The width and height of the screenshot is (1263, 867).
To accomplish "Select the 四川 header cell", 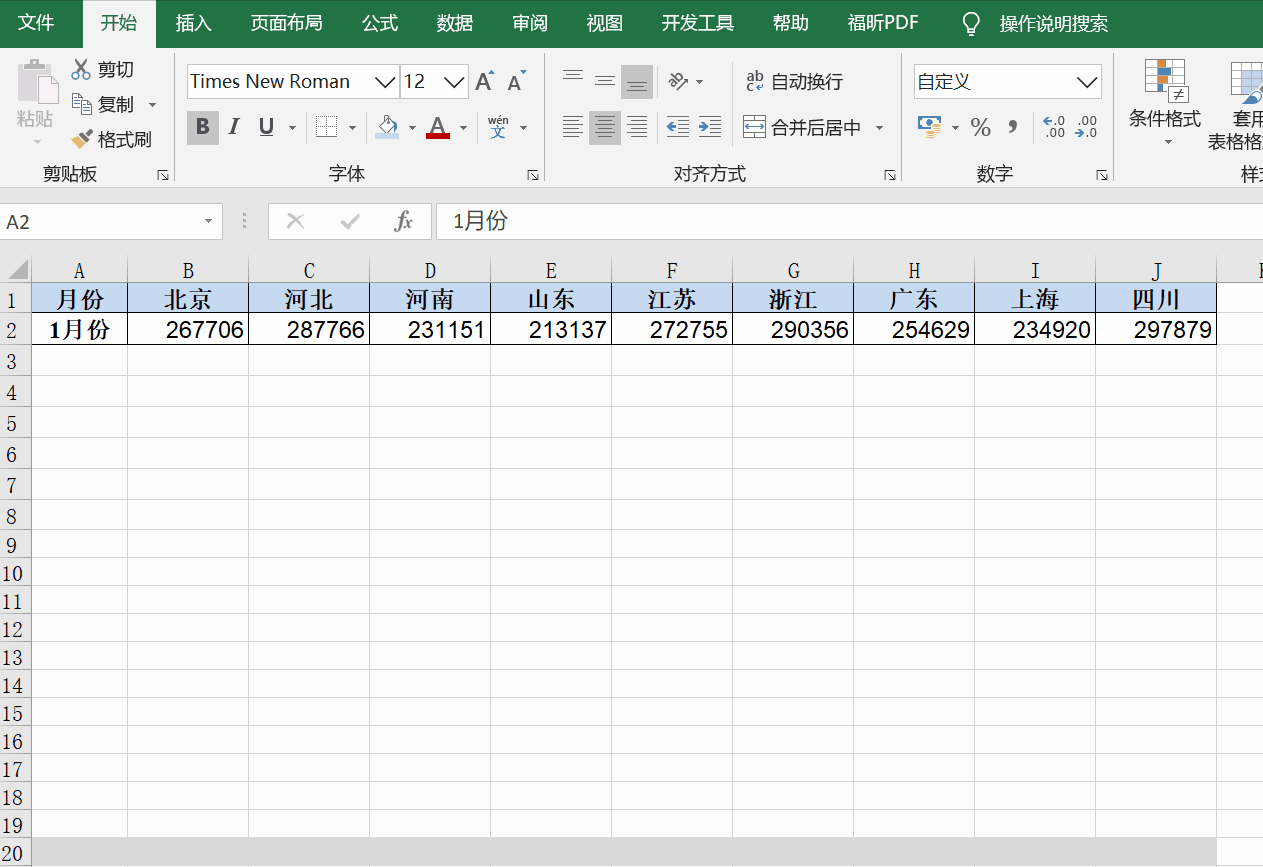I will [1156, 298].
